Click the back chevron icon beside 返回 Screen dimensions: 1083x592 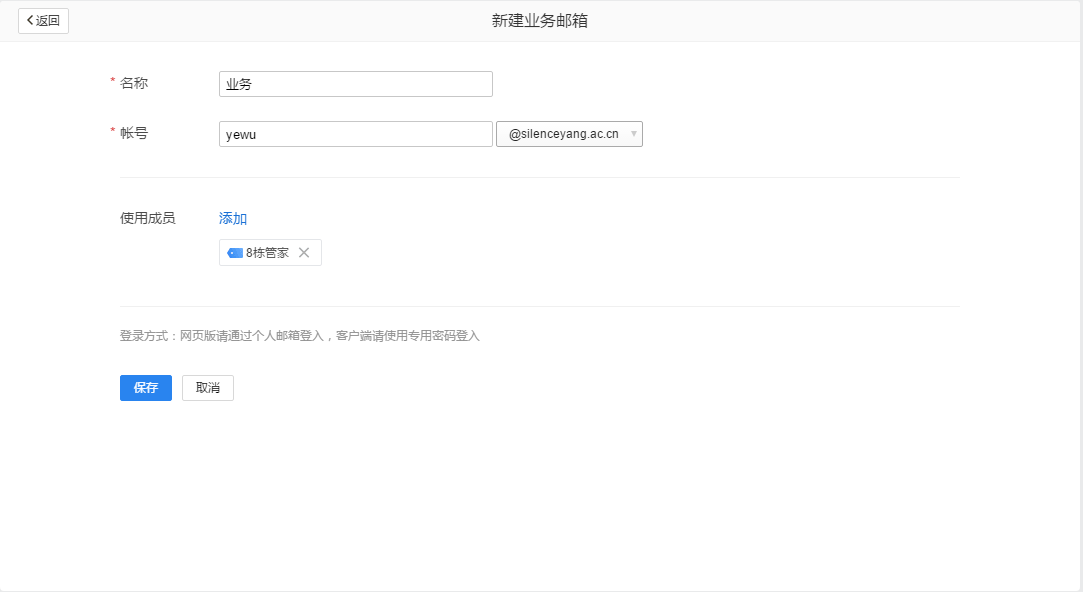[x=30, y=20]
